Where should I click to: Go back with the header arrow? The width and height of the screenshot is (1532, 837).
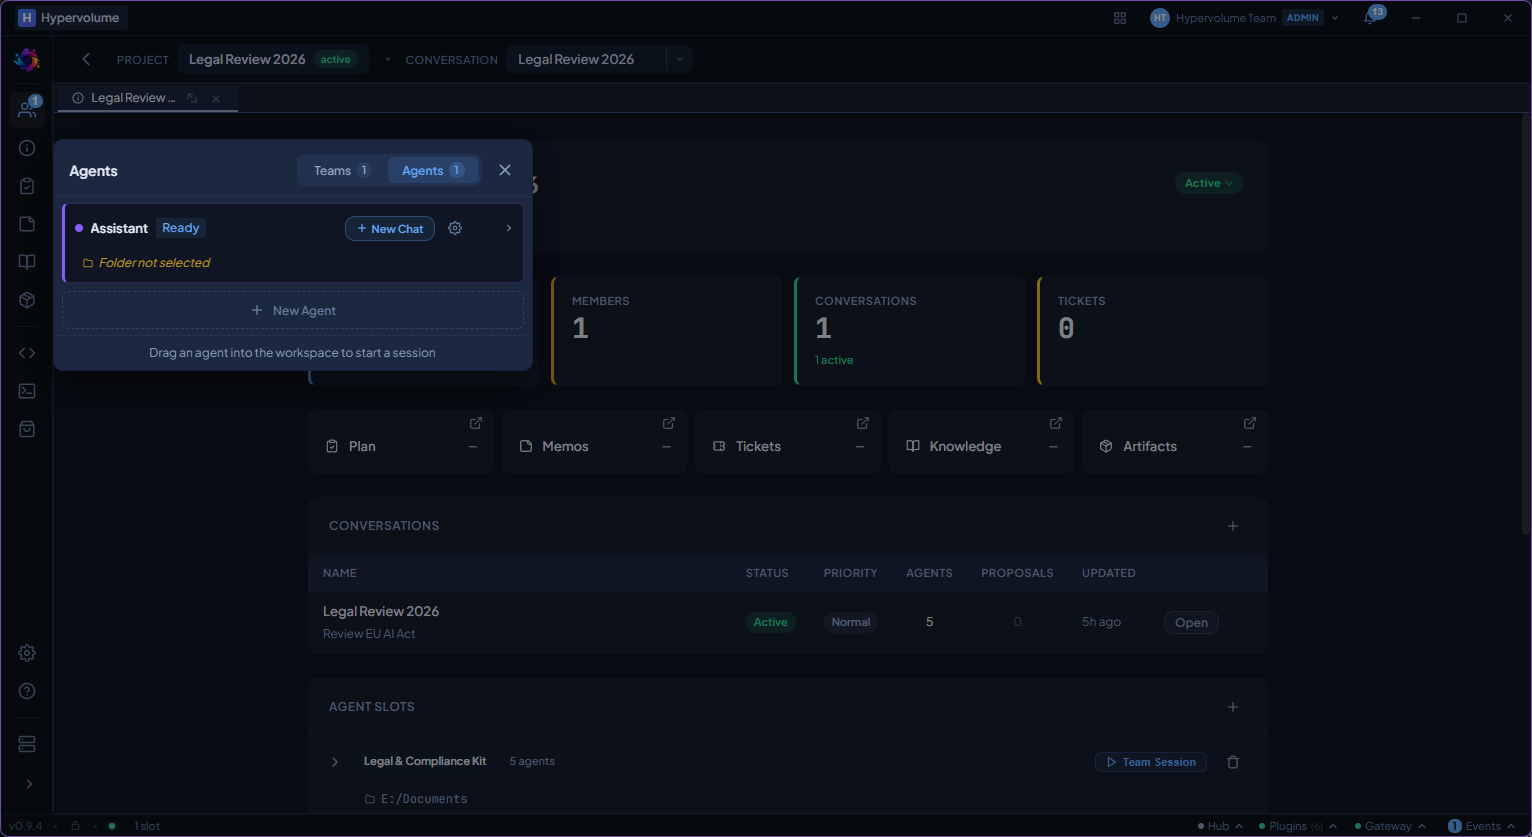(x=86, y=59)
